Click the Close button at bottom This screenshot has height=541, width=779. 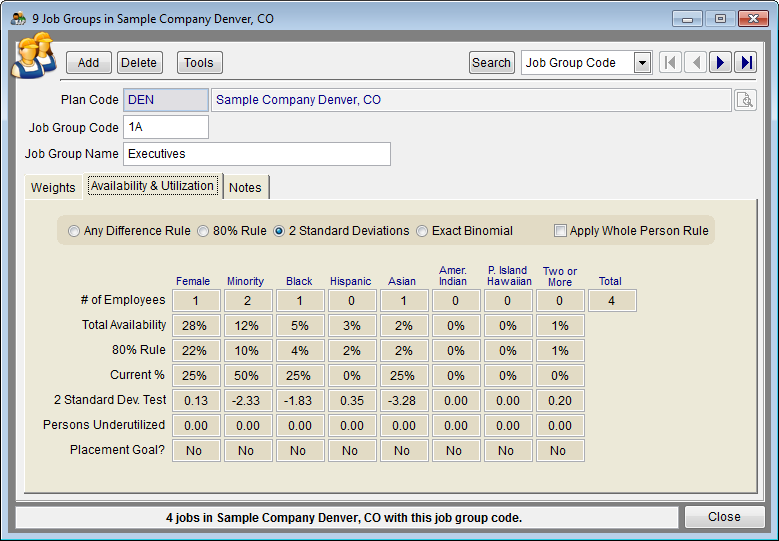click(x=724, y=517)
